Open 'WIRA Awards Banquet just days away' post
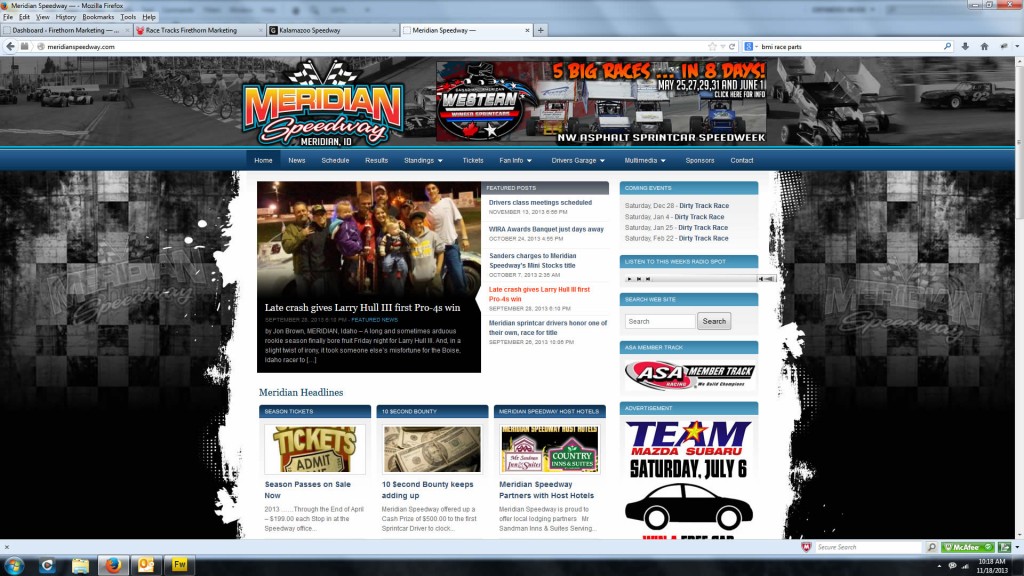The width and height of the screenshot is (1024, 576). click(x=546, y=229)
